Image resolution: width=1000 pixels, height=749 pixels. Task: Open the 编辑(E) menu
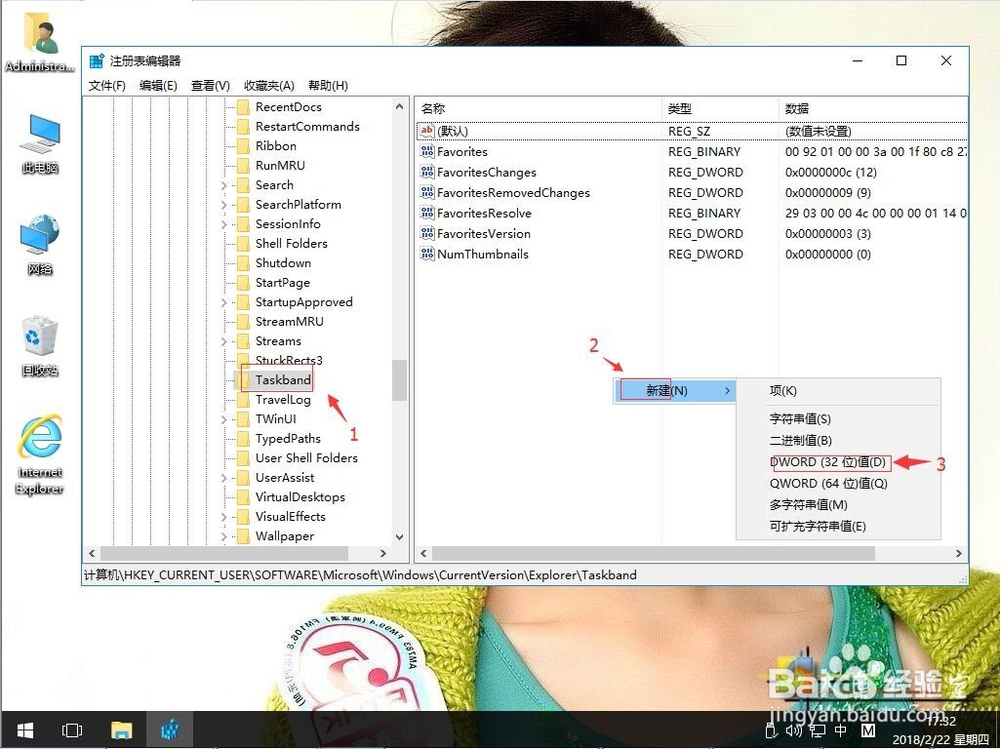tap(158, 85)
